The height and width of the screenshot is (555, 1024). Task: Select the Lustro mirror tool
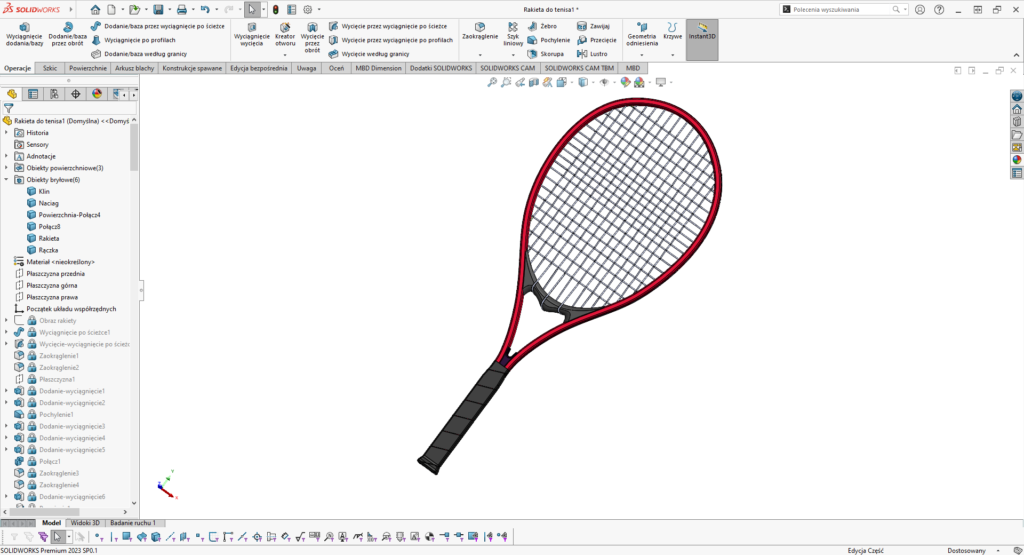tap(593, 54)
